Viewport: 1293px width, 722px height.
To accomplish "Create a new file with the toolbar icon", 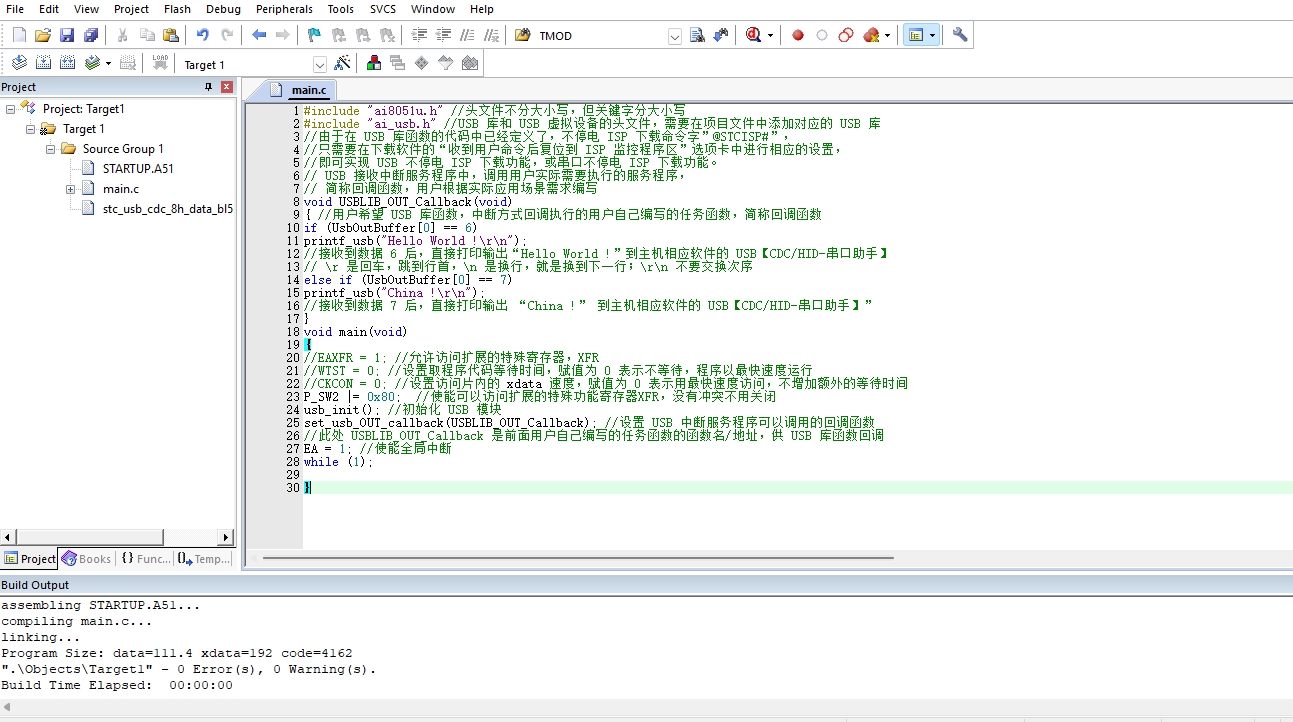I will (19, 35).
